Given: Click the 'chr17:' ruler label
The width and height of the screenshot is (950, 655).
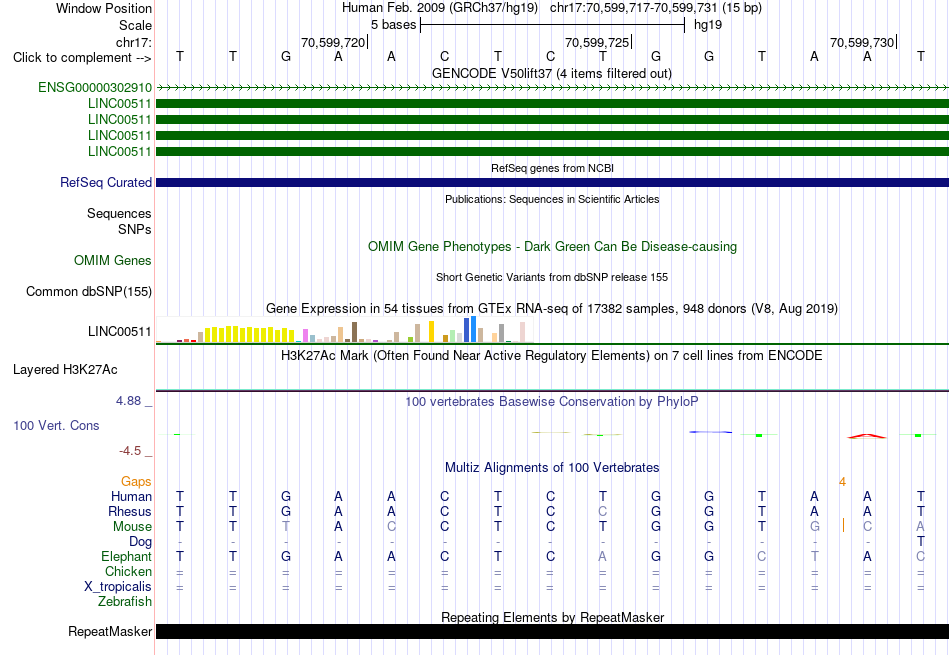Looking at the screenshot, I should (134, 42).
